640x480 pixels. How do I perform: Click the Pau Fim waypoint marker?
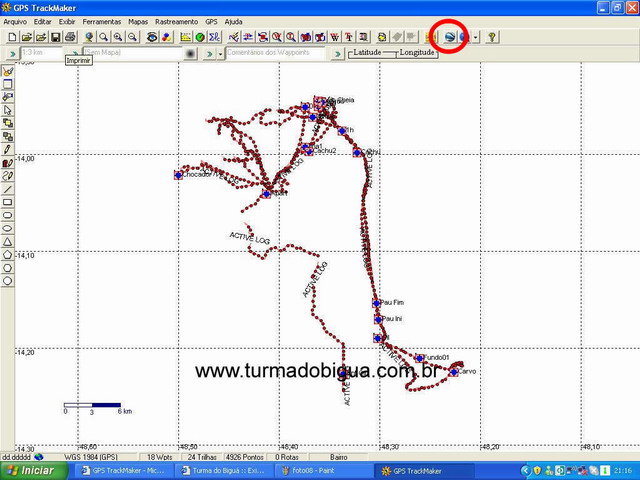pyautogui.click(x=377, y=303)
